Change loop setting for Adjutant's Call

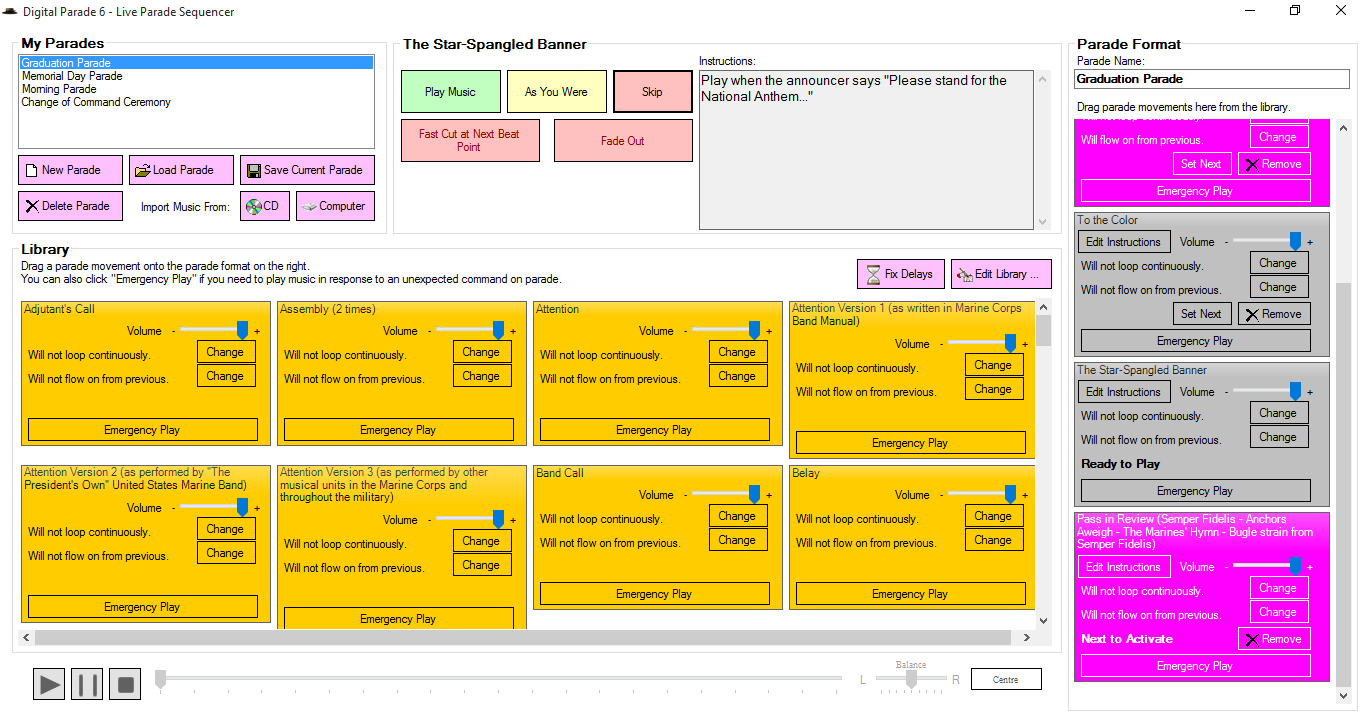[x=225, y=352]
